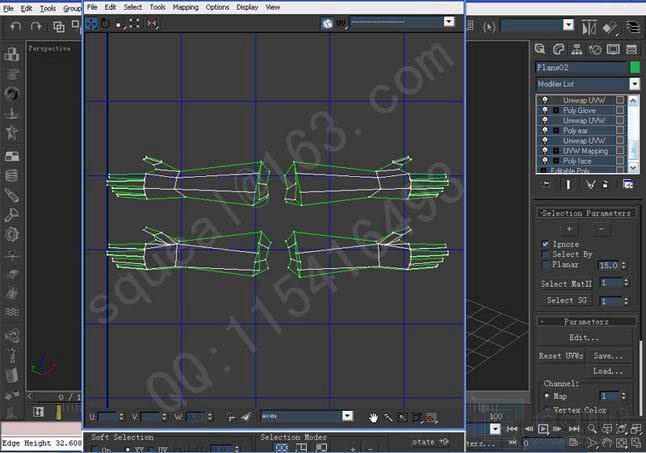646x453 pixels.
Task: Click the Save... button
Action: [x=608, y=356]
